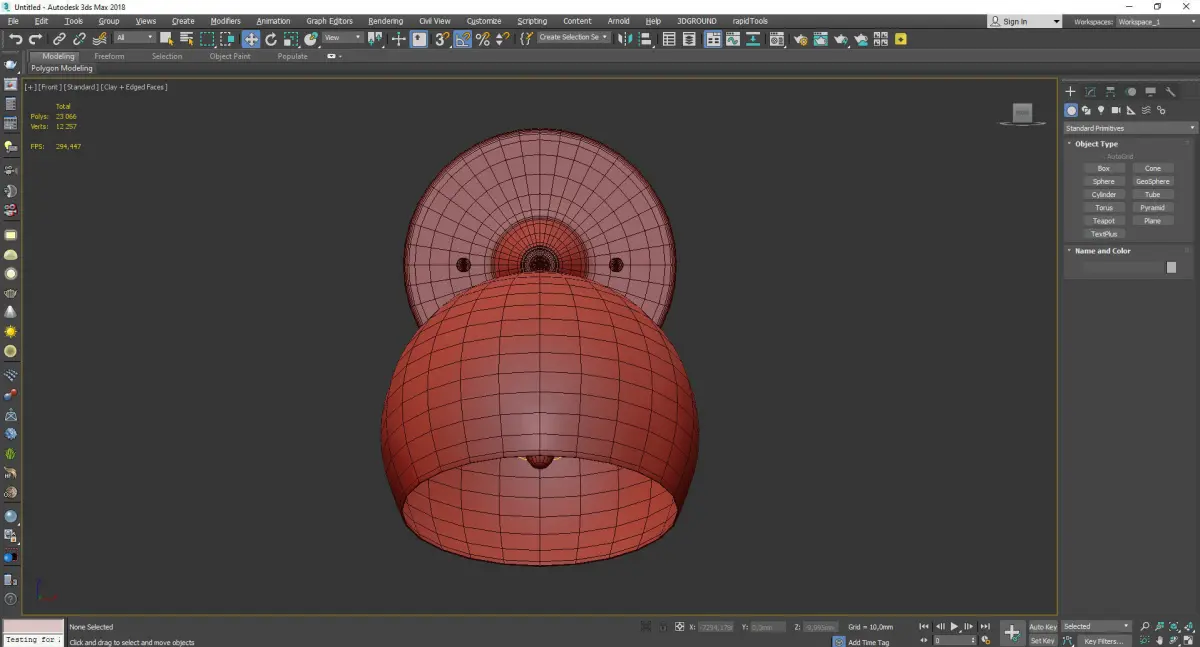
Task: Open the Modify tab in the command panel
Action: 1090,92
